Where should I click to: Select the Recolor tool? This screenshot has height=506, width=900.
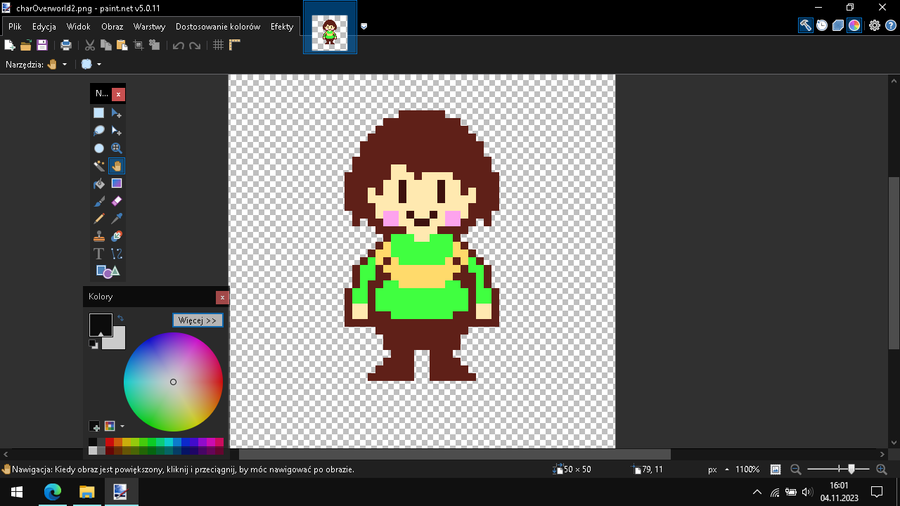(x=117, y=236)
